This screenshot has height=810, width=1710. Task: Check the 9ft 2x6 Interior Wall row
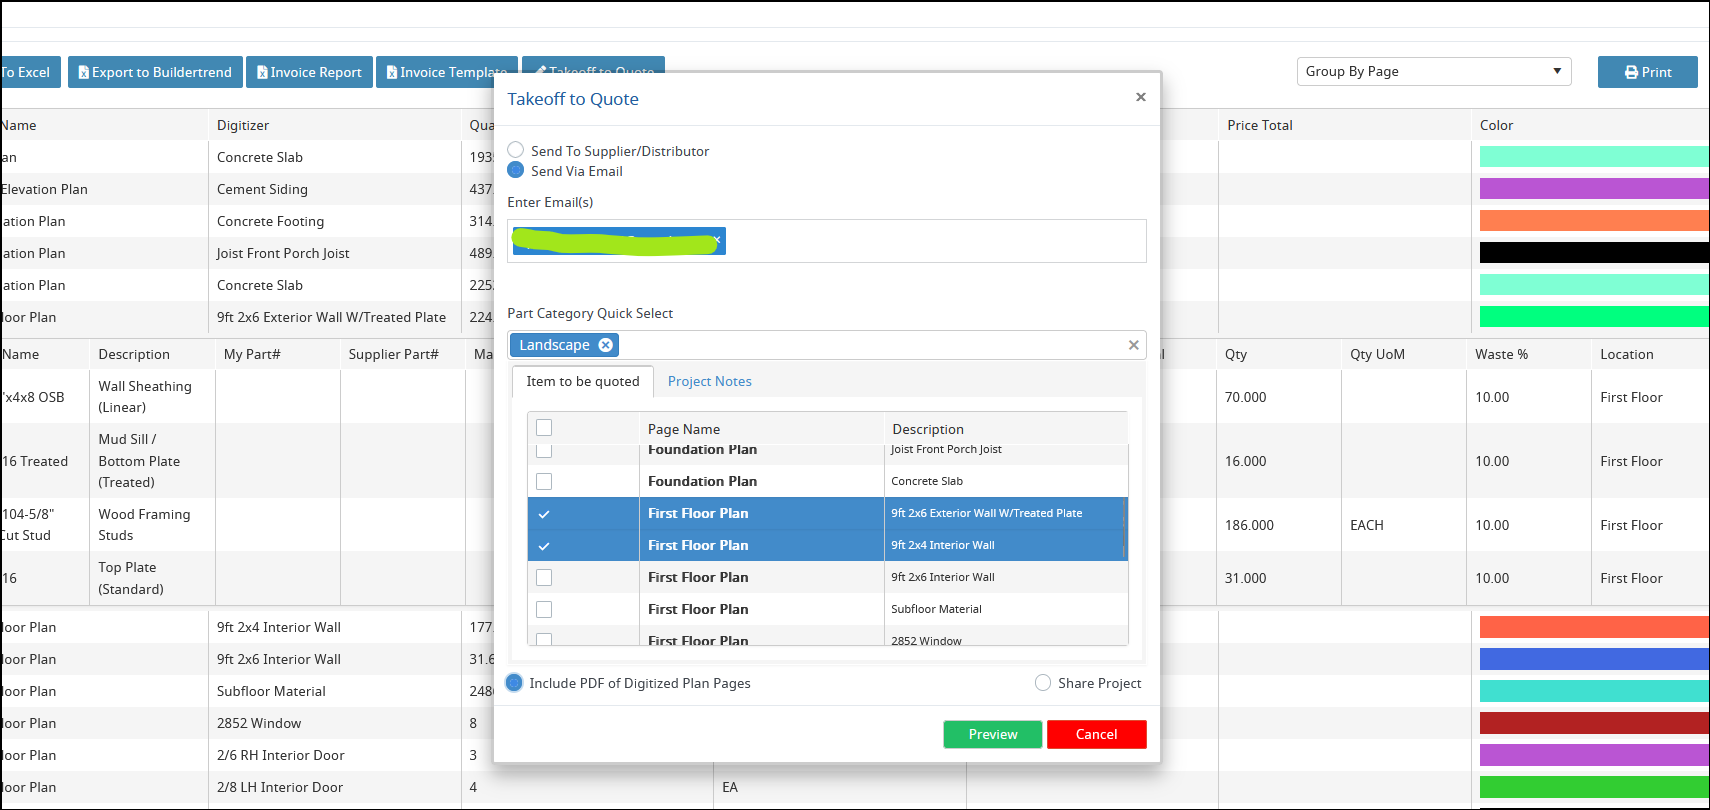click(x=544, y=577)
